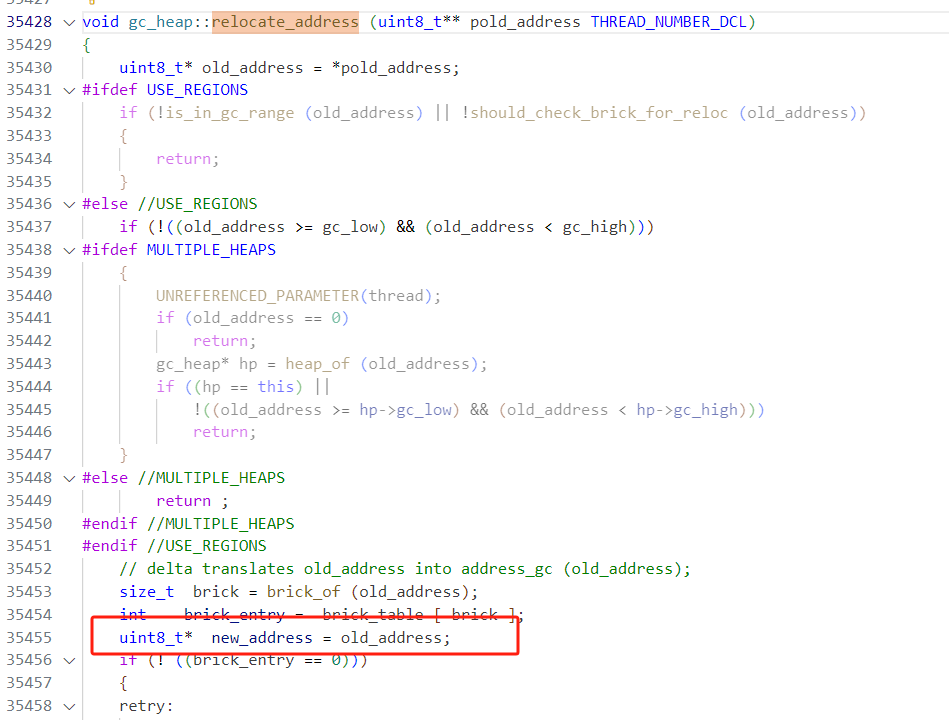Collapse the #ifdef MULTIPLE_HEAPS section
The image size is (949, 720).
click(67, 249)
